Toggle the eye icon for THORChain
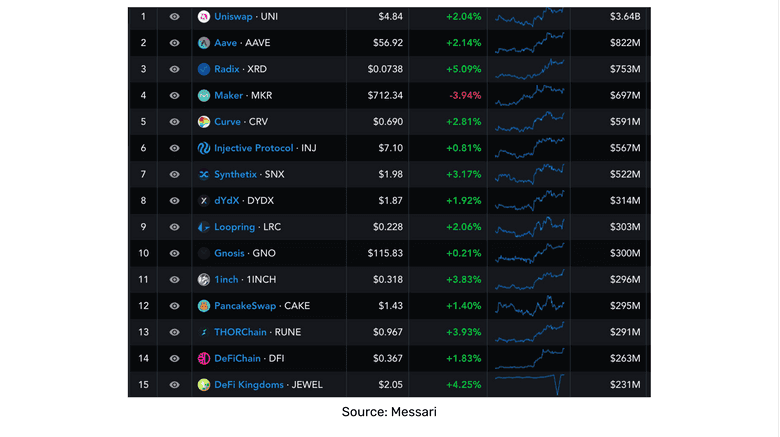The height and width of the screenshot is (437, 780). coord(175,332)
